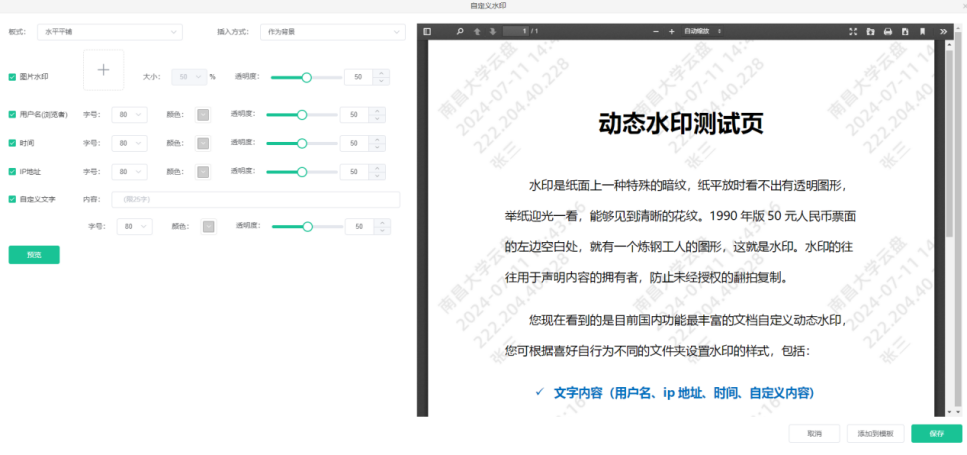Uncheck the 图片水印 checkbox
This screenshot has height=455, width=967.
point(12,77)
